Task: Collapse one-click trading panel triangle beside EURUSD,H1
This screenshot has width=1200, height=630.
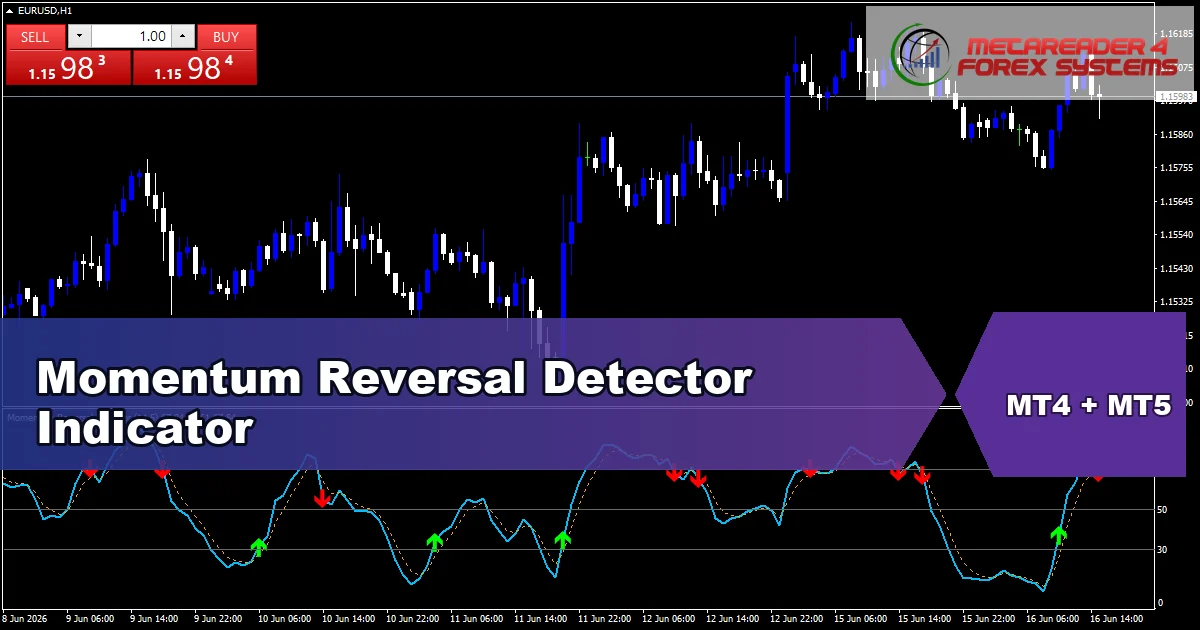Action: [8, 10]
